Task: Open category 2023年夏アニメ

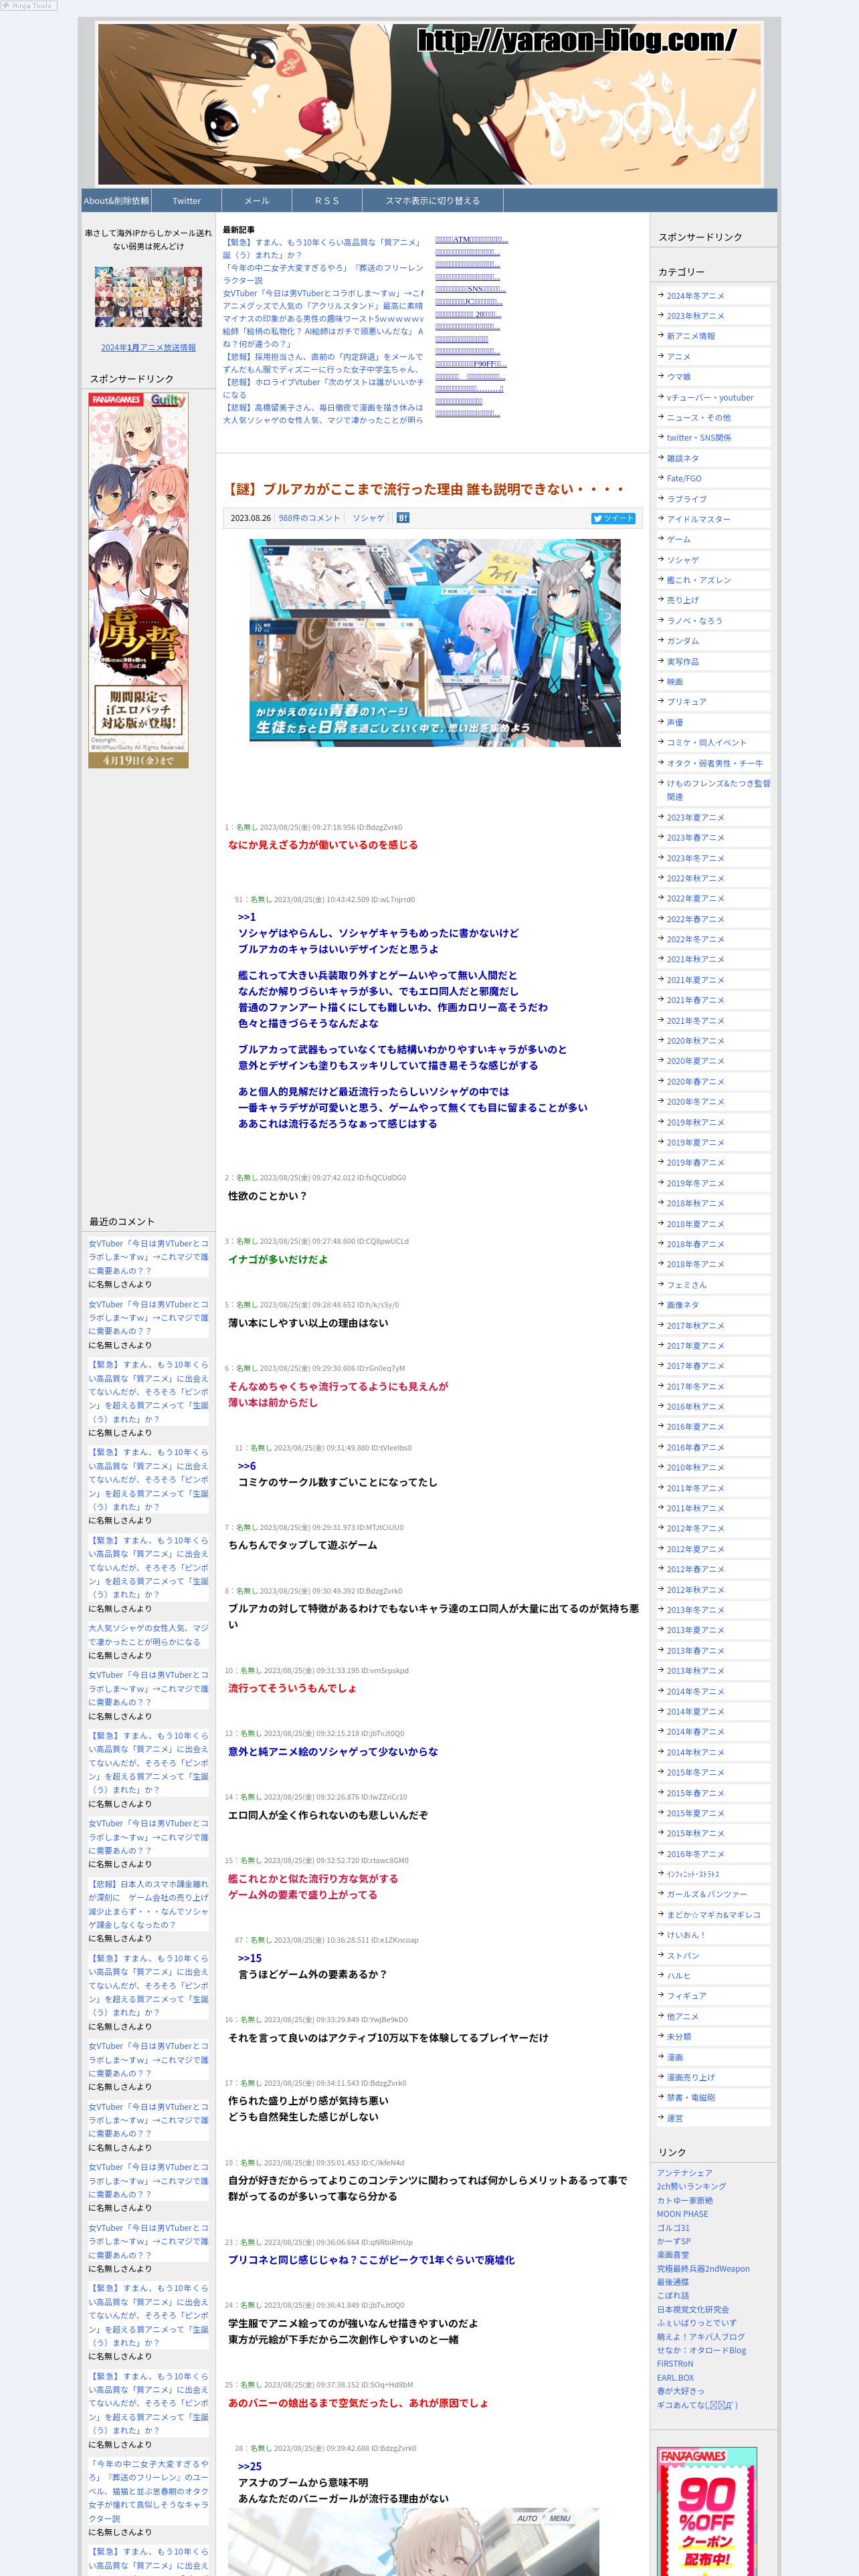Action: point(696,818)
